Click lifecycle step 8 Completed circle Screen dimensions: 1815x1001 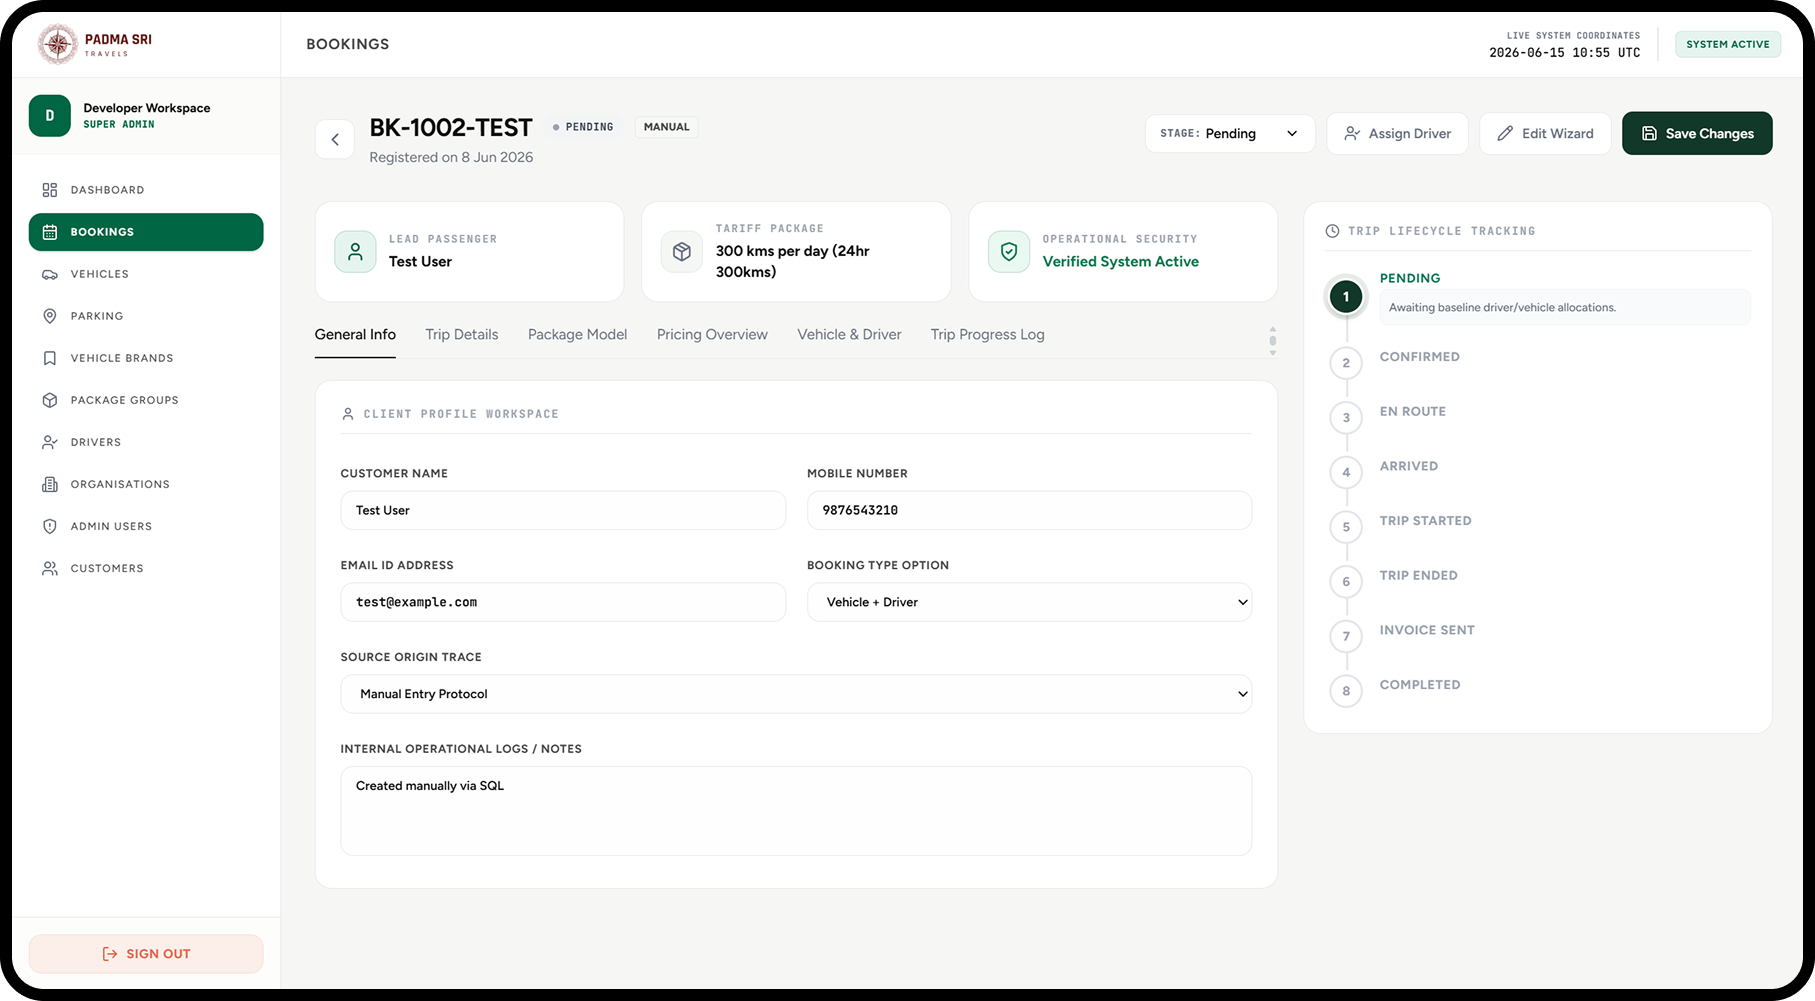pyautogui.click(x=1346, y=691)
